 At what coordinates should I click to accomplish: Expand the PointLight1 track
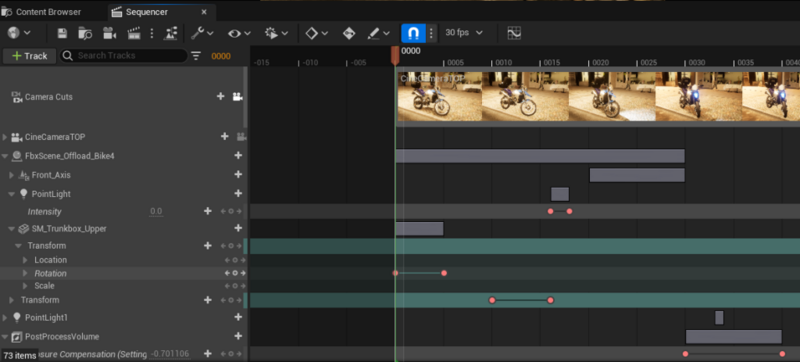[x=5, y=318]
